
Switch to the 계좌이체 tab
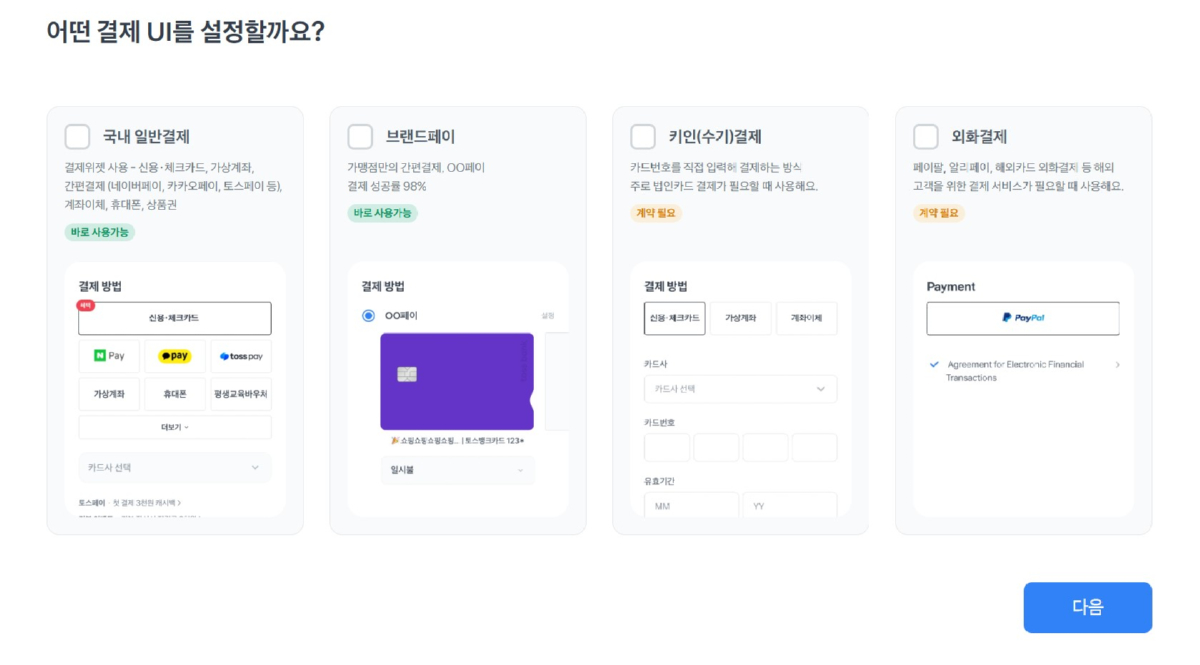click(x=807, y=318)
